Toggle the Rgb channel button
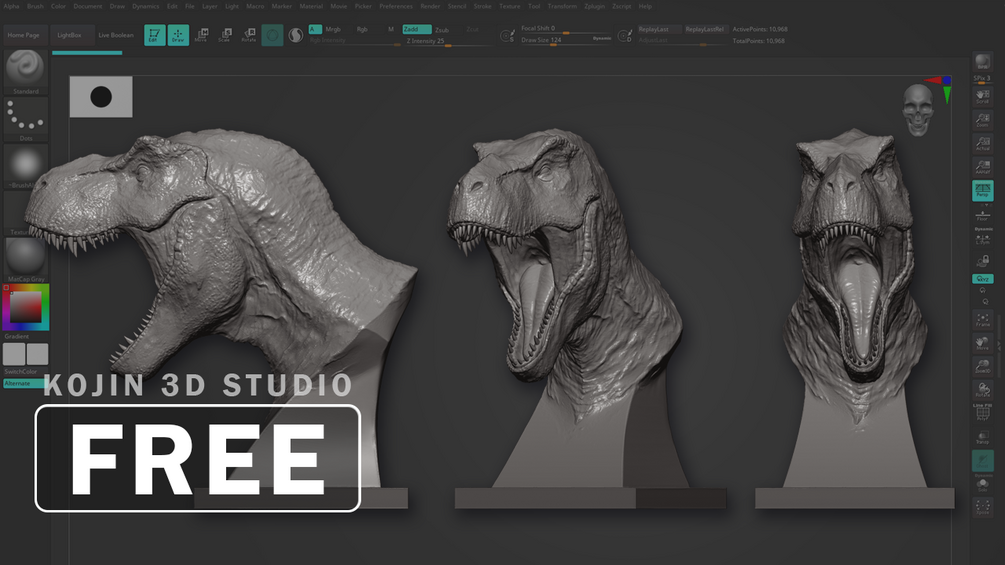This screenshot has width=1005, height=565. tap(362, 29)
